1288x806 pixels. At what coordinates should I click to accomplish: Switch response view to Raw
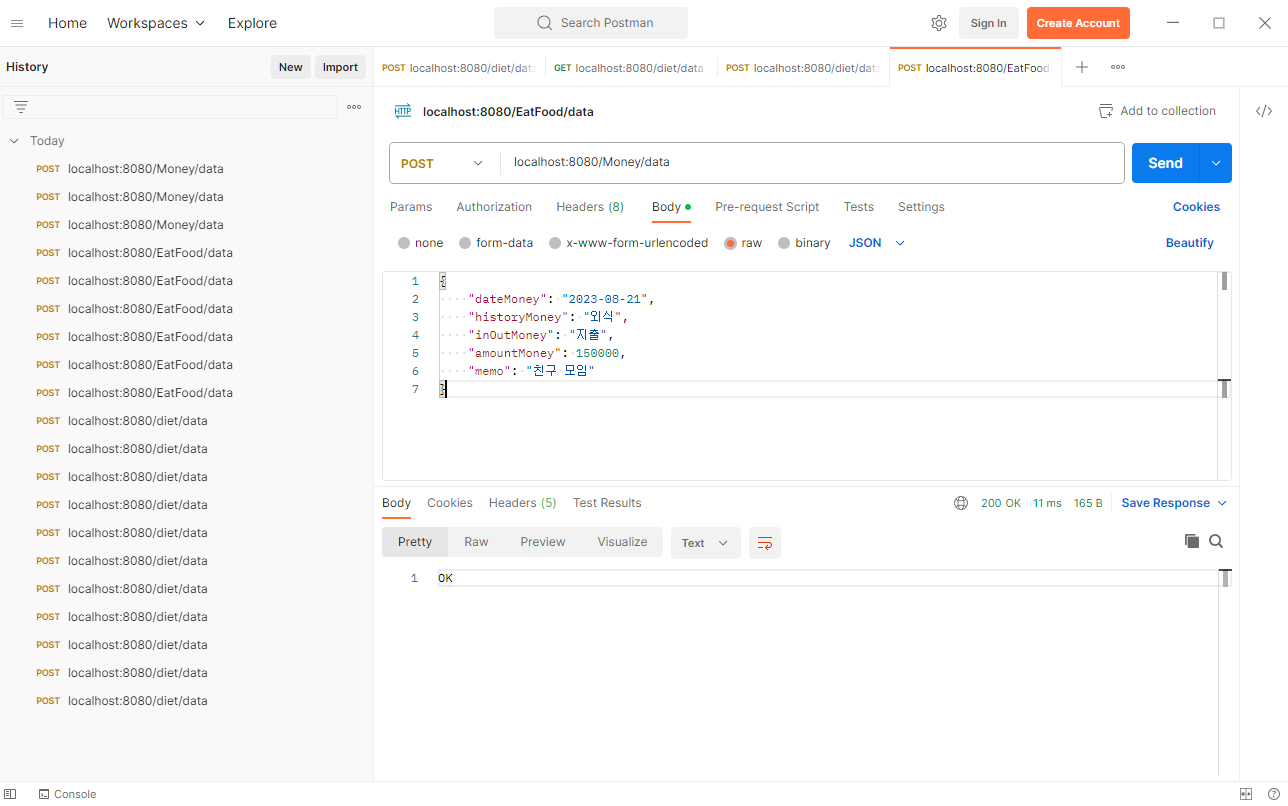[476, 542]
